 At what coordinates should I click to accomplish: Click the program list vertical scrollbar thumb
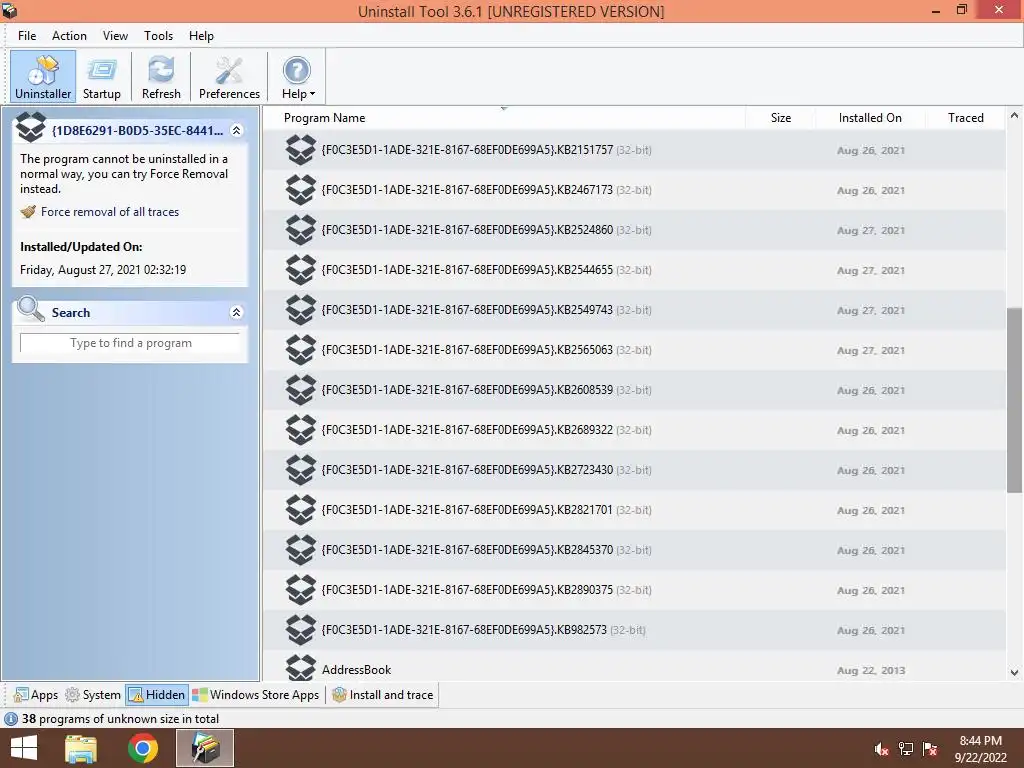click(1014, 400)
